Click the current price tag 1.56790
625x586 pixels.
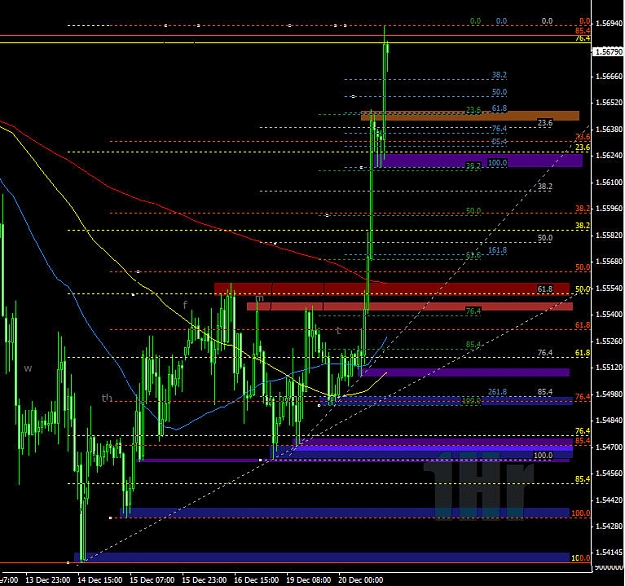[x=609, y=52]
